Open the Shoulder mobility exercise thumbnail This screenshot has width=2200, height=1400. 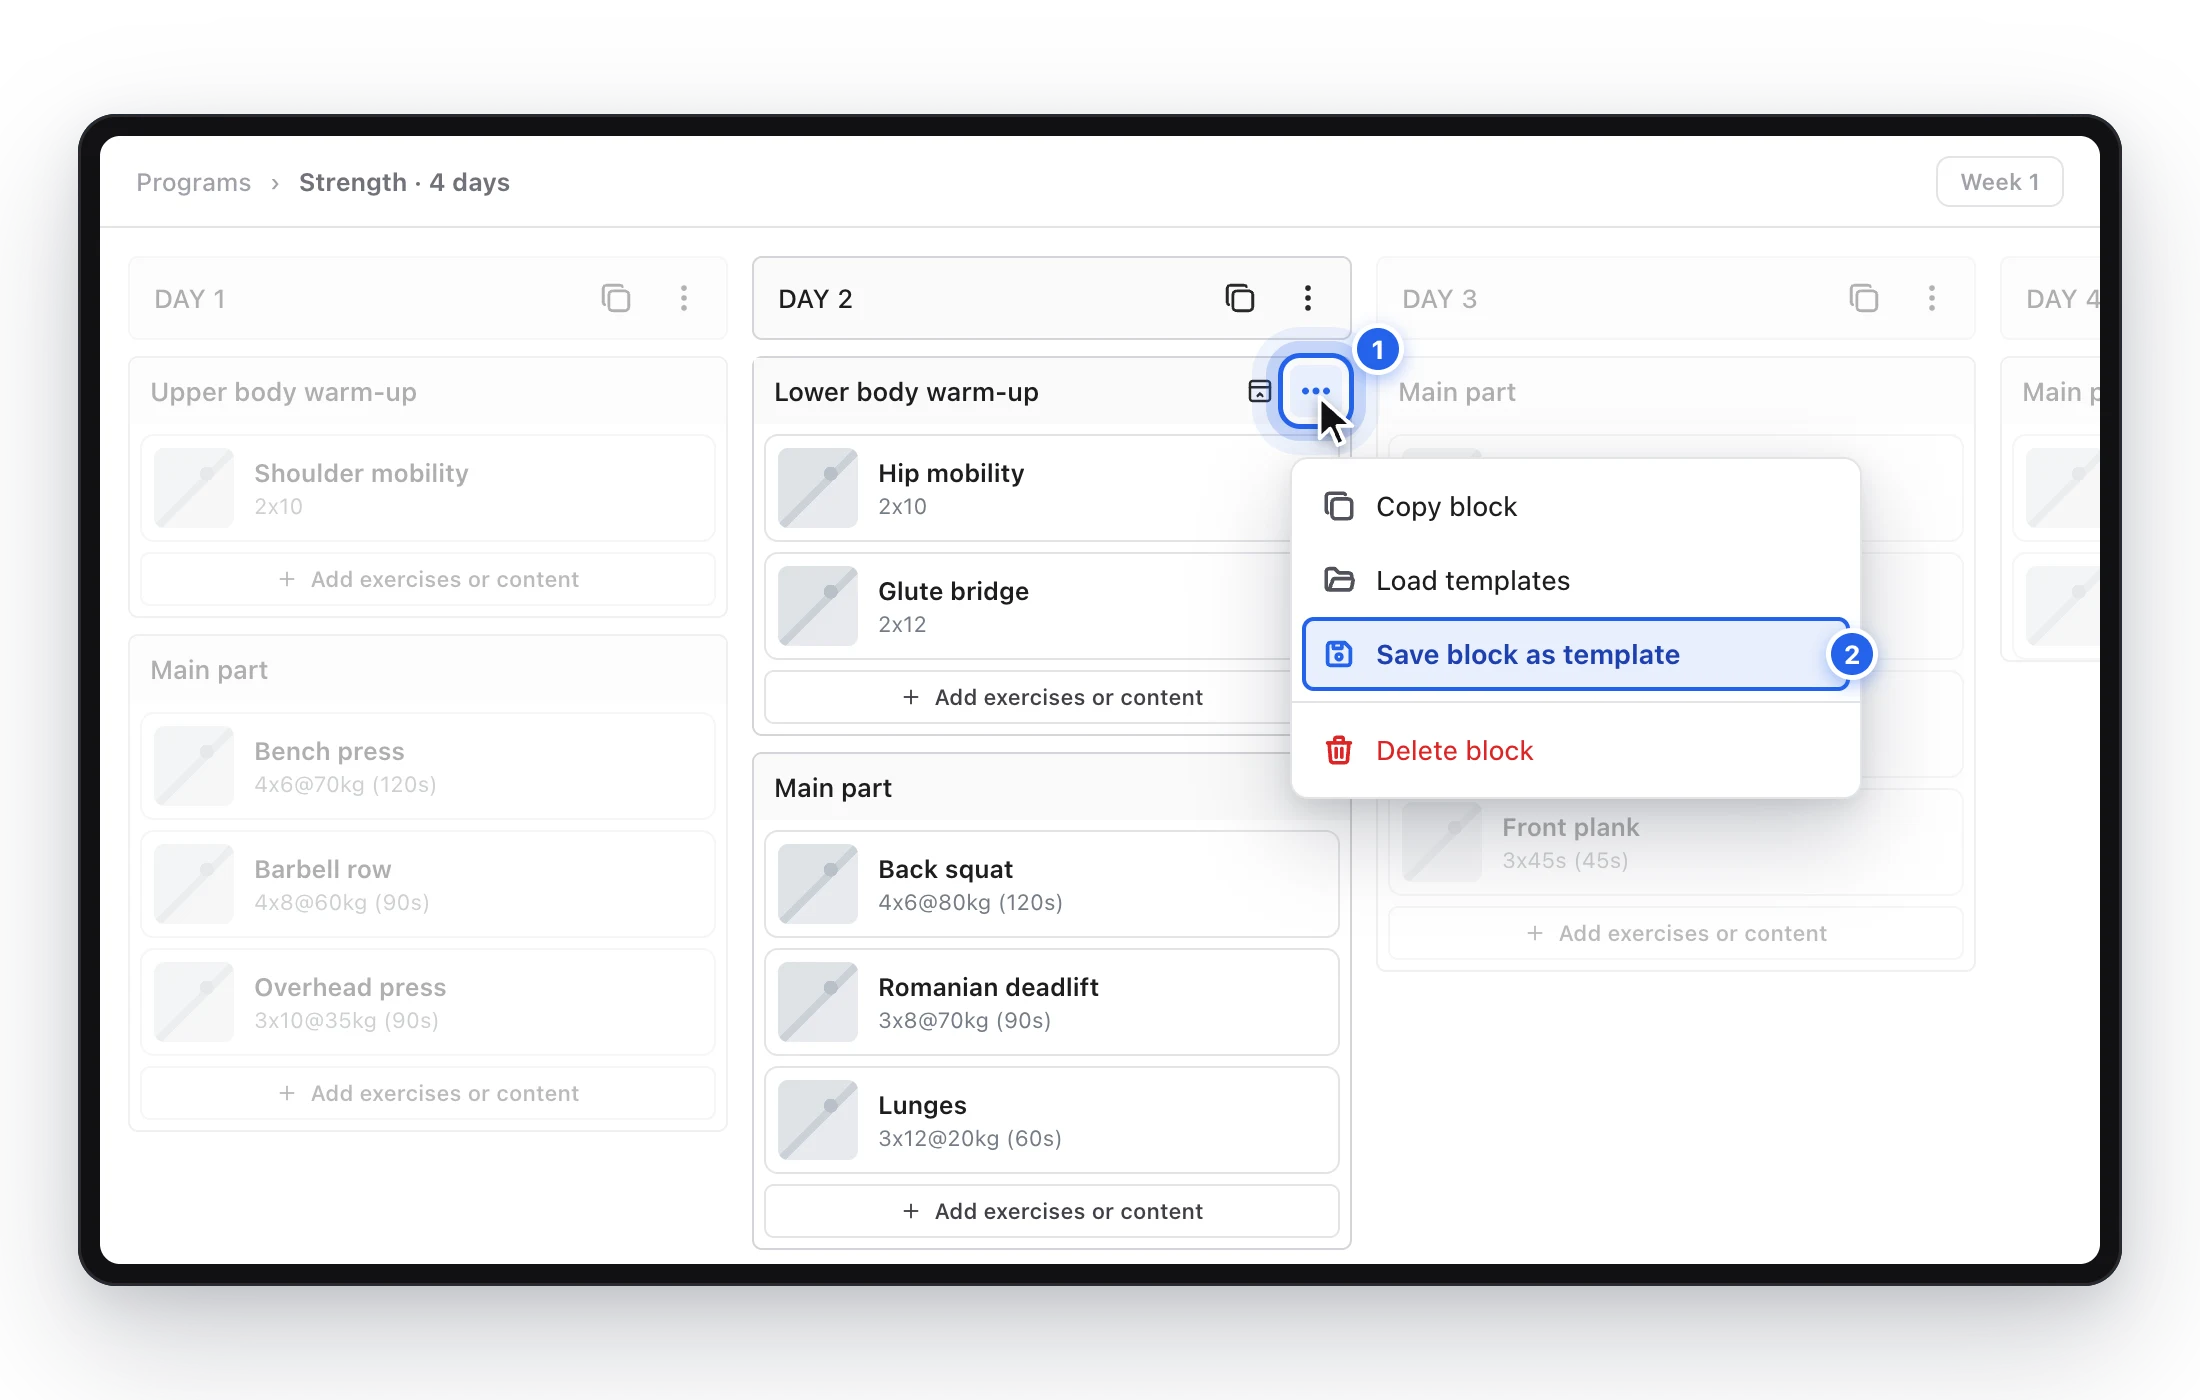click(x=194, y=488)
